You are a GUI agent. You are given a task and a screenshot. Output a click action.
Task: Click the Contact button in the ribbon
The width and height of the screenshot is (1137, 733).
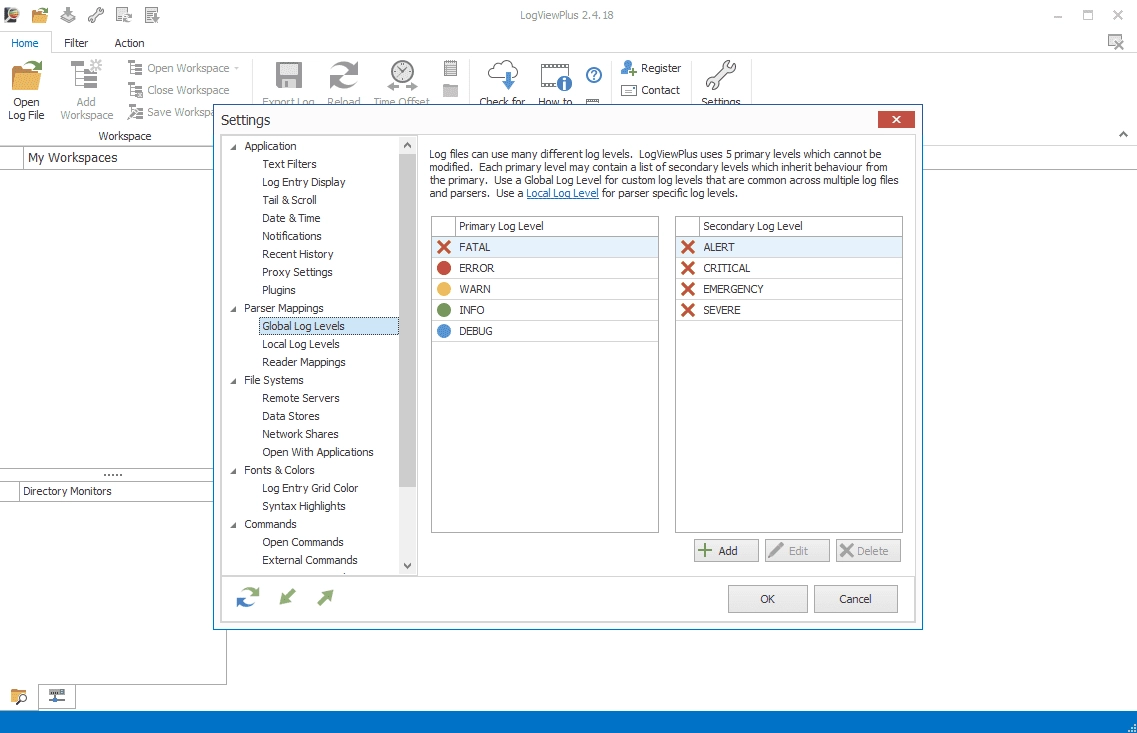651,90
